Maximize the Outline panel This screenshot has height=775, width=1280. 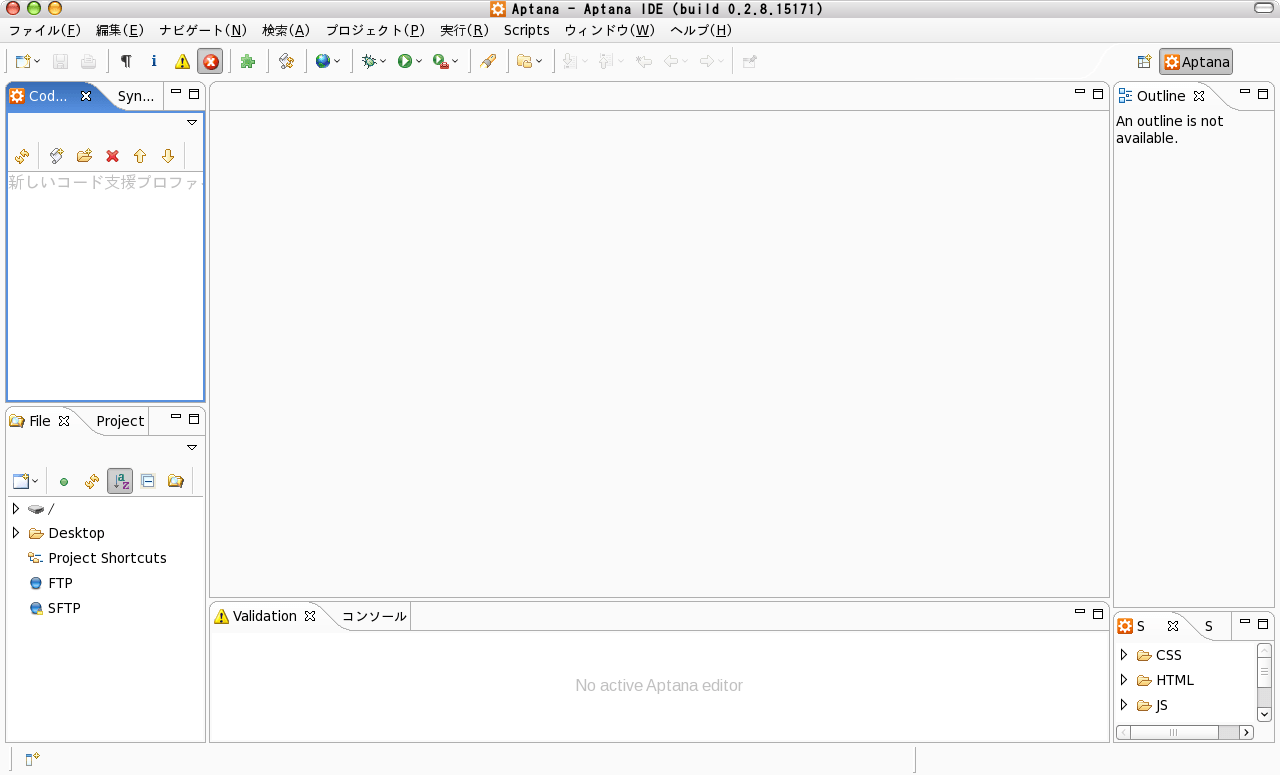tap(1263, 93)
